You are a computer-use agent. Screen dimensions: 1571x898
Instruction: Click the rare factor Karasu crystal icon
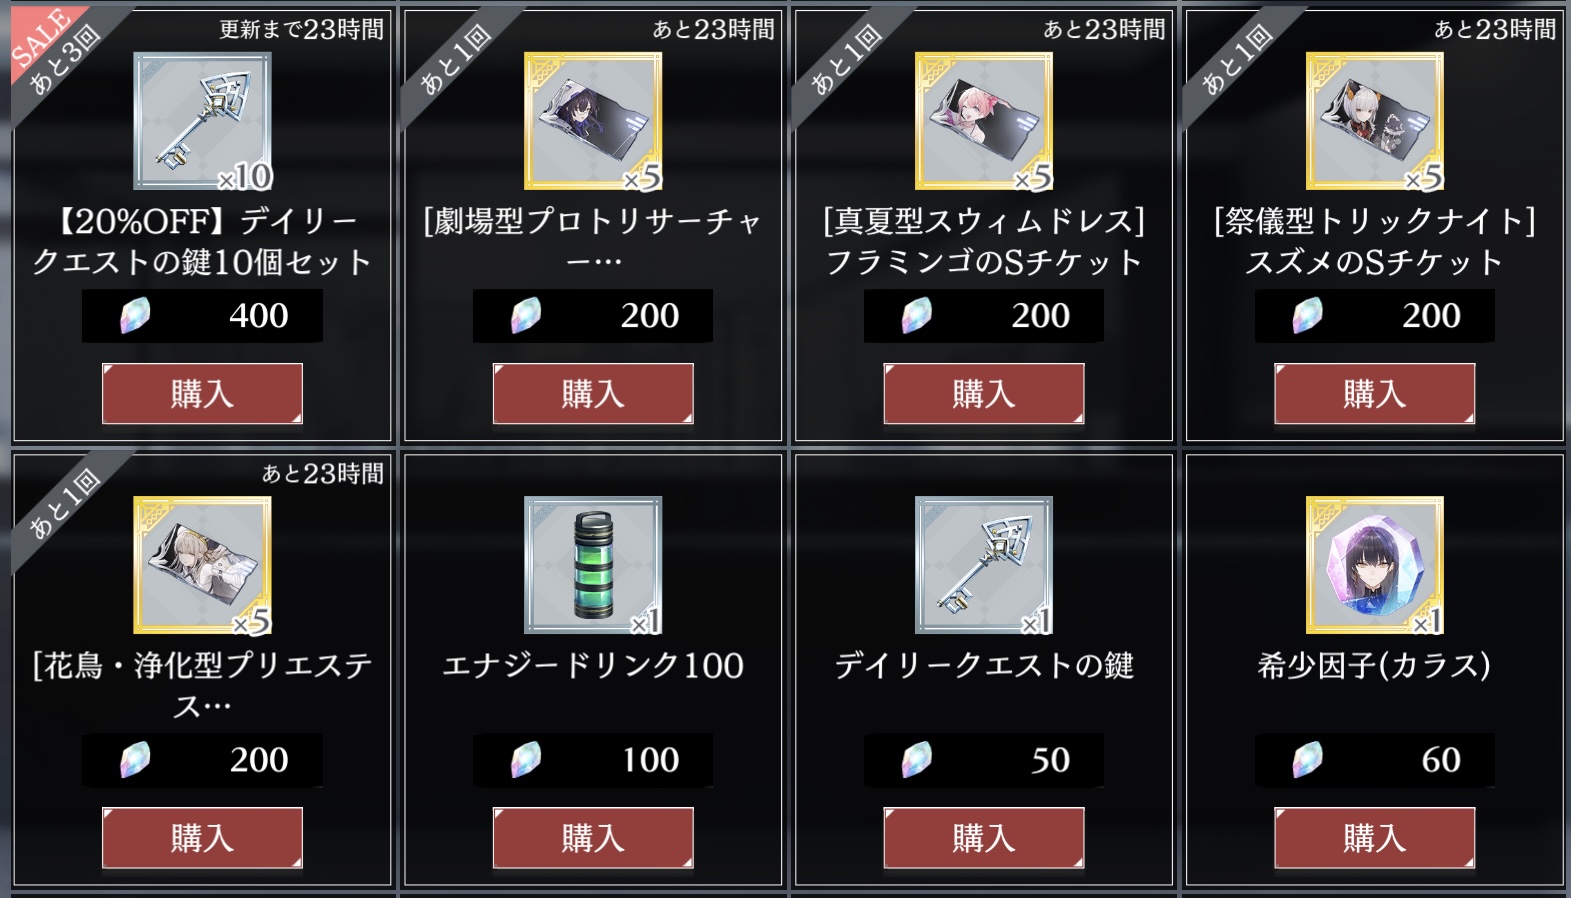(x=1375, y=565)
